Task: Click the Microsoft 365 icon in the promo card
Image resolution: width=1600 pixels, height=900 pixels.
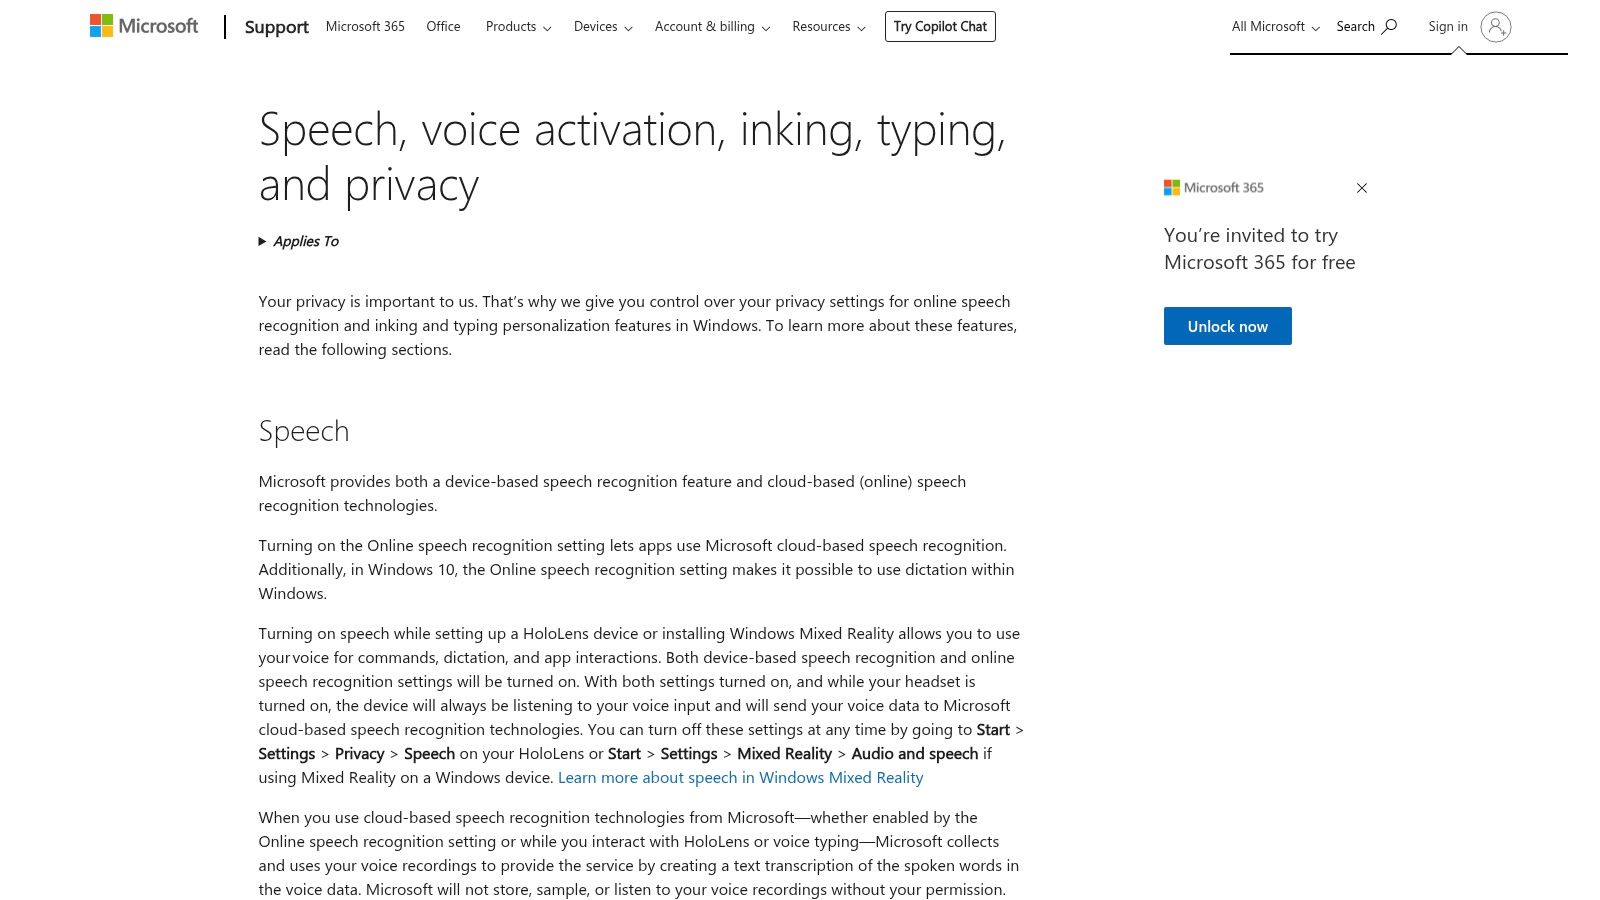Action: (1172, 187)
